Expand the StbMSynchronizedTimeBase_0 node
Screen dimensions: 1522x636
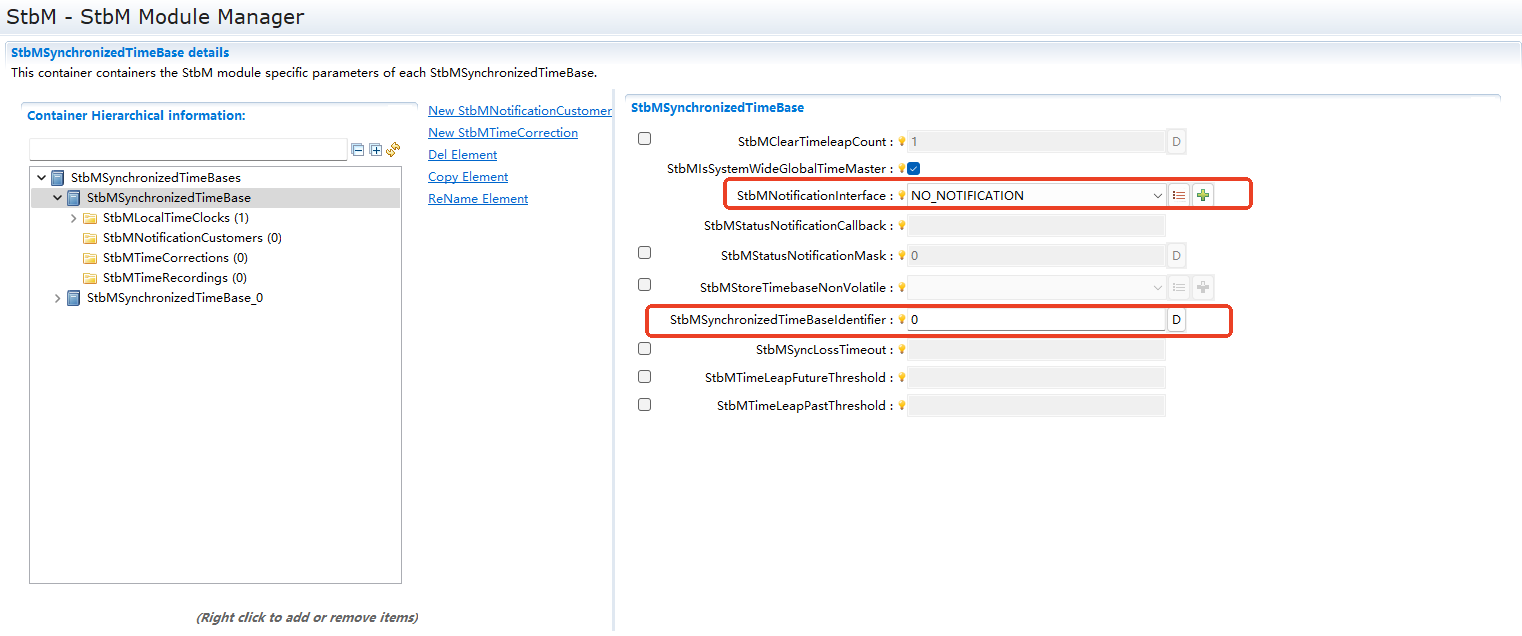pos(58,298)
